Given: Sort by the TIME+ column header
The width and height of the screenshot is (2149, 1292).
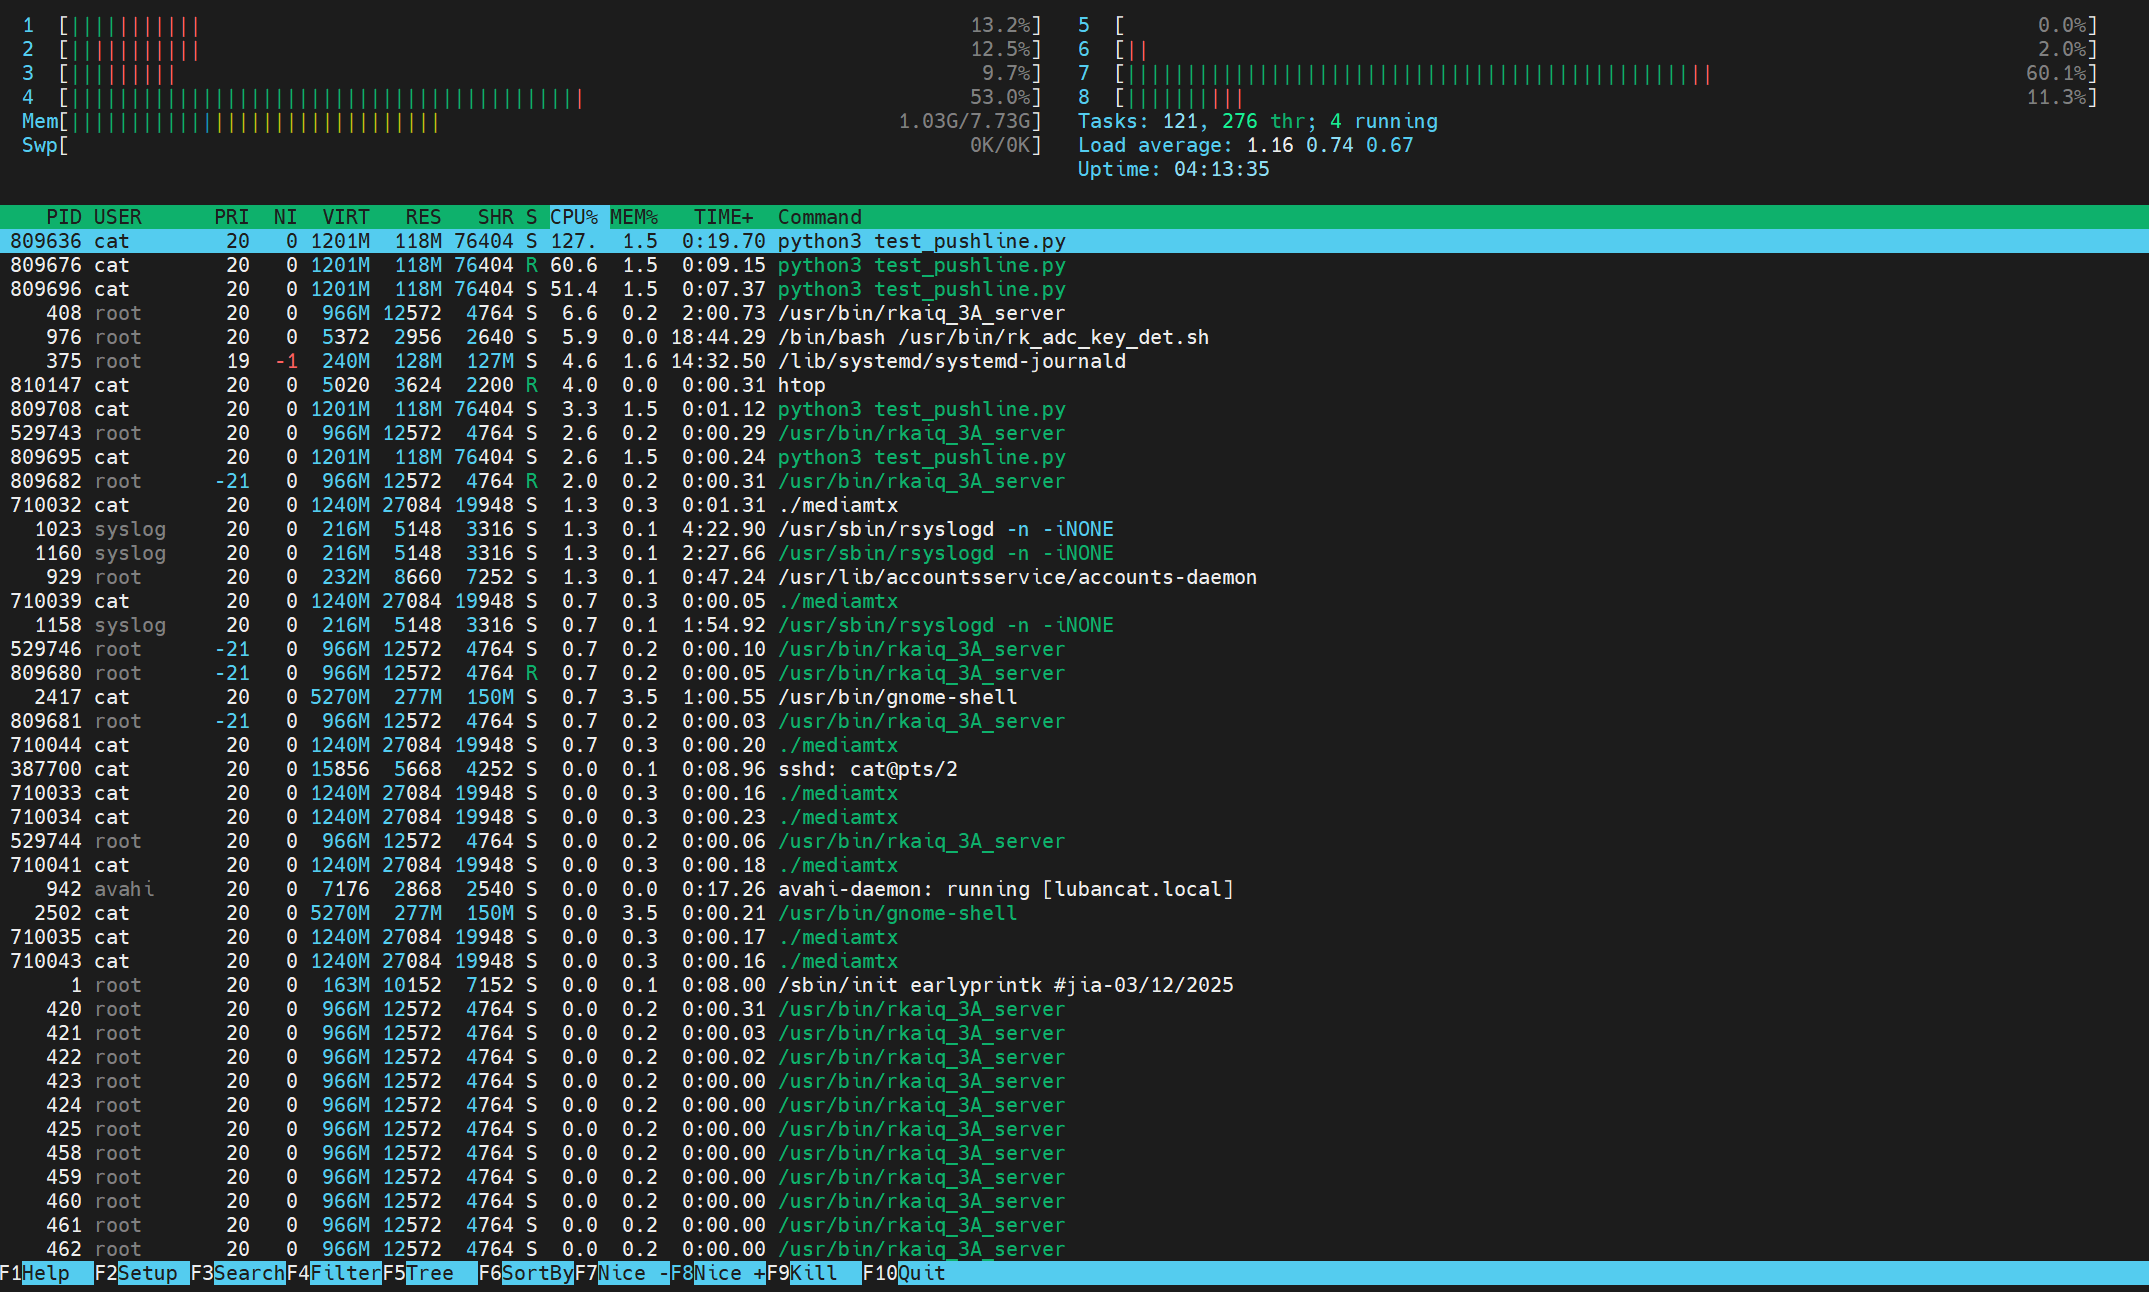Looking at the screenshot, I should (722, 217).
